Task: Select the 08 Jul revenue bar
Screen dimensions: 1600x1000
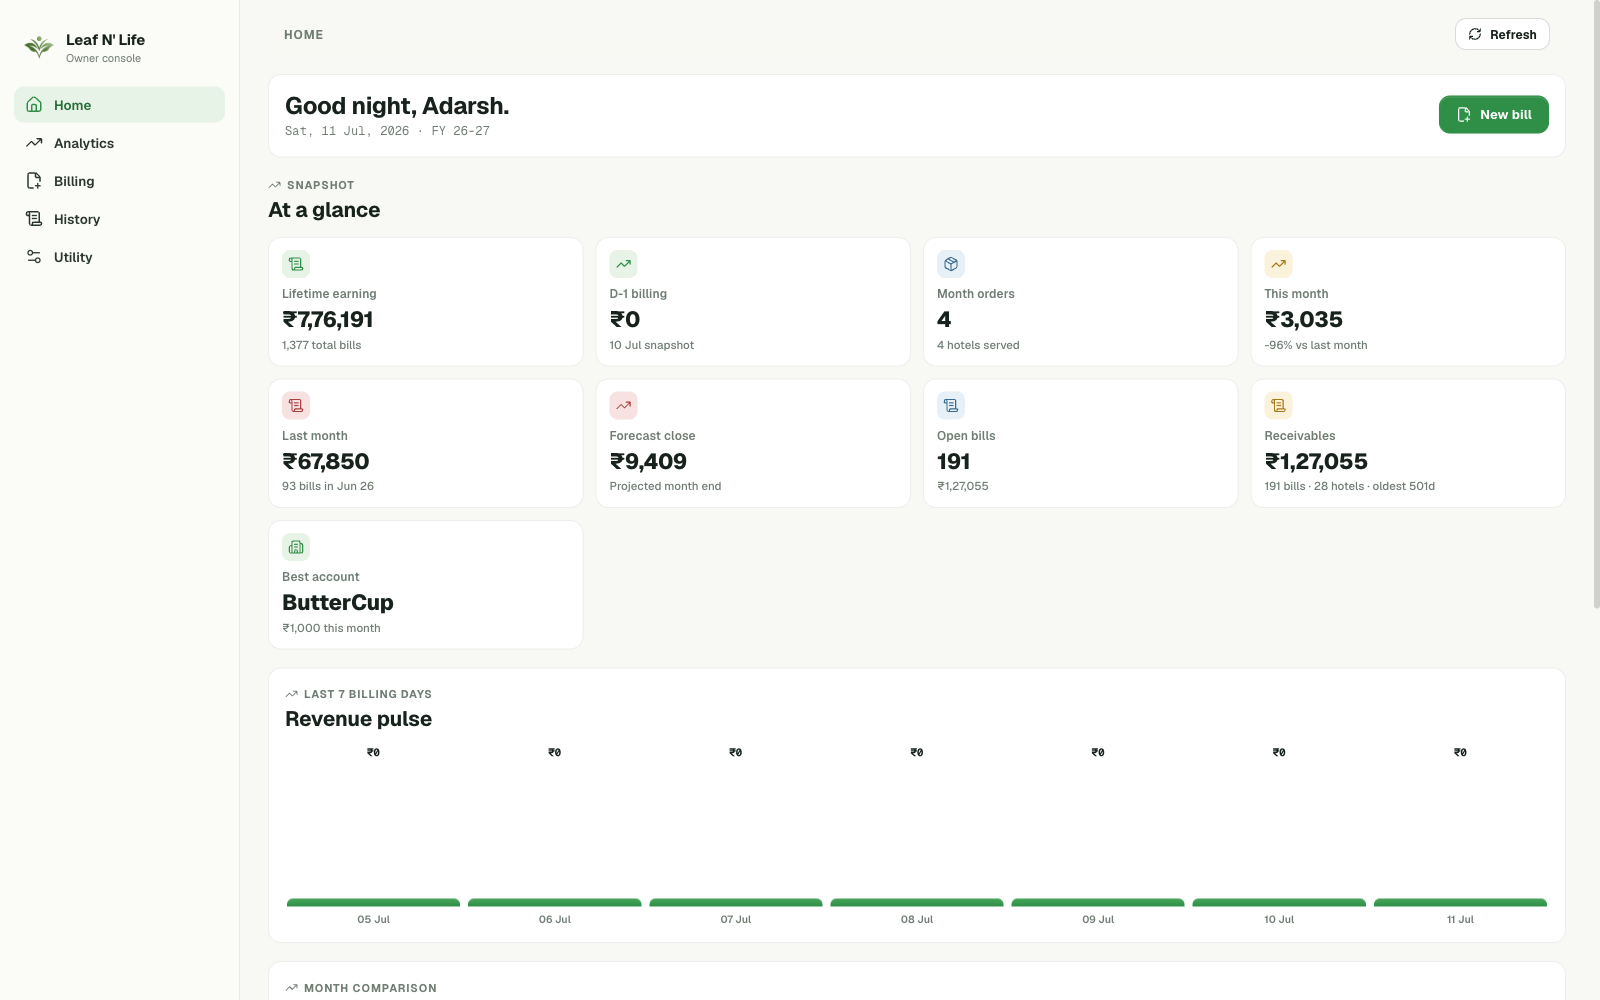Action: tap(917, 903)
